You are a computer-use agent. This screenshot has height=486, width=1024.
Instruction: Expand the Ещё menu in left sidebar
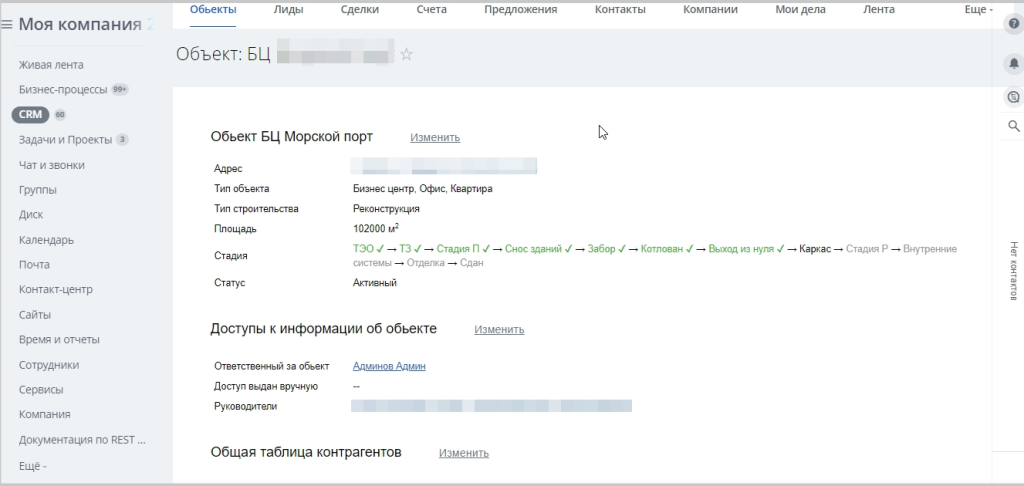click(x=33, y=466)
